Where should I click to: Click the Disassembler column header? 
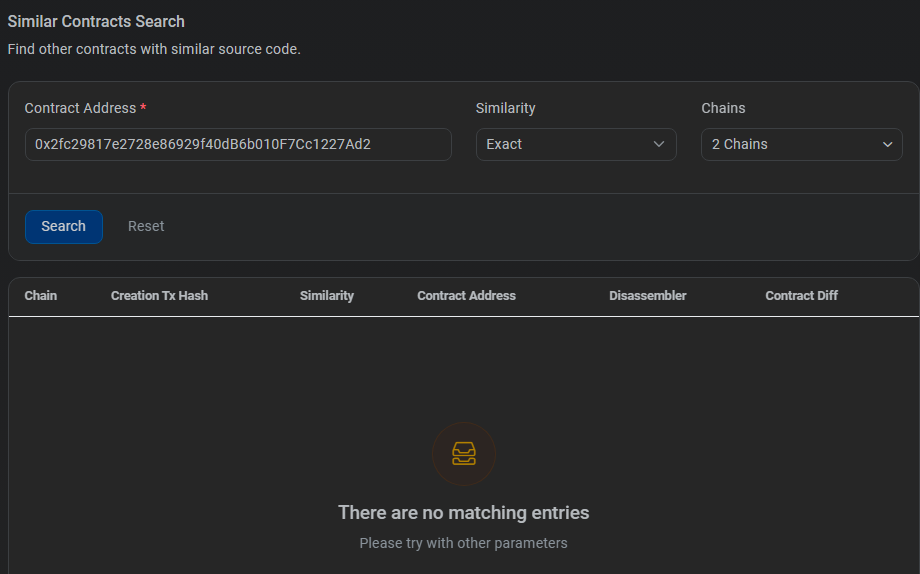648,296
